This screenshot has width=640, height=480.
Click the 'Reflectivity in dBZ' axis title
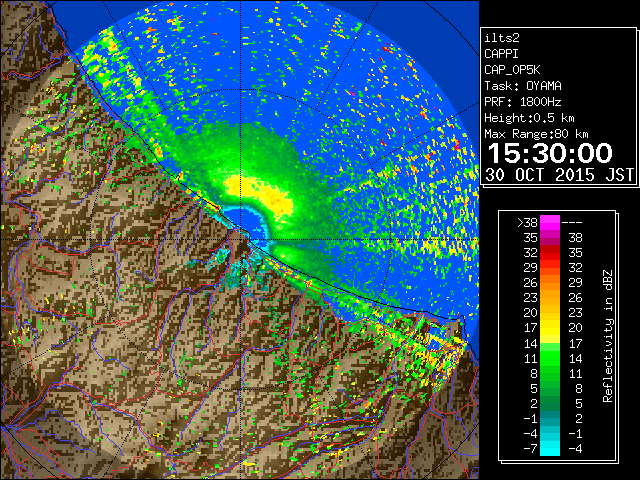pos(608,336)
